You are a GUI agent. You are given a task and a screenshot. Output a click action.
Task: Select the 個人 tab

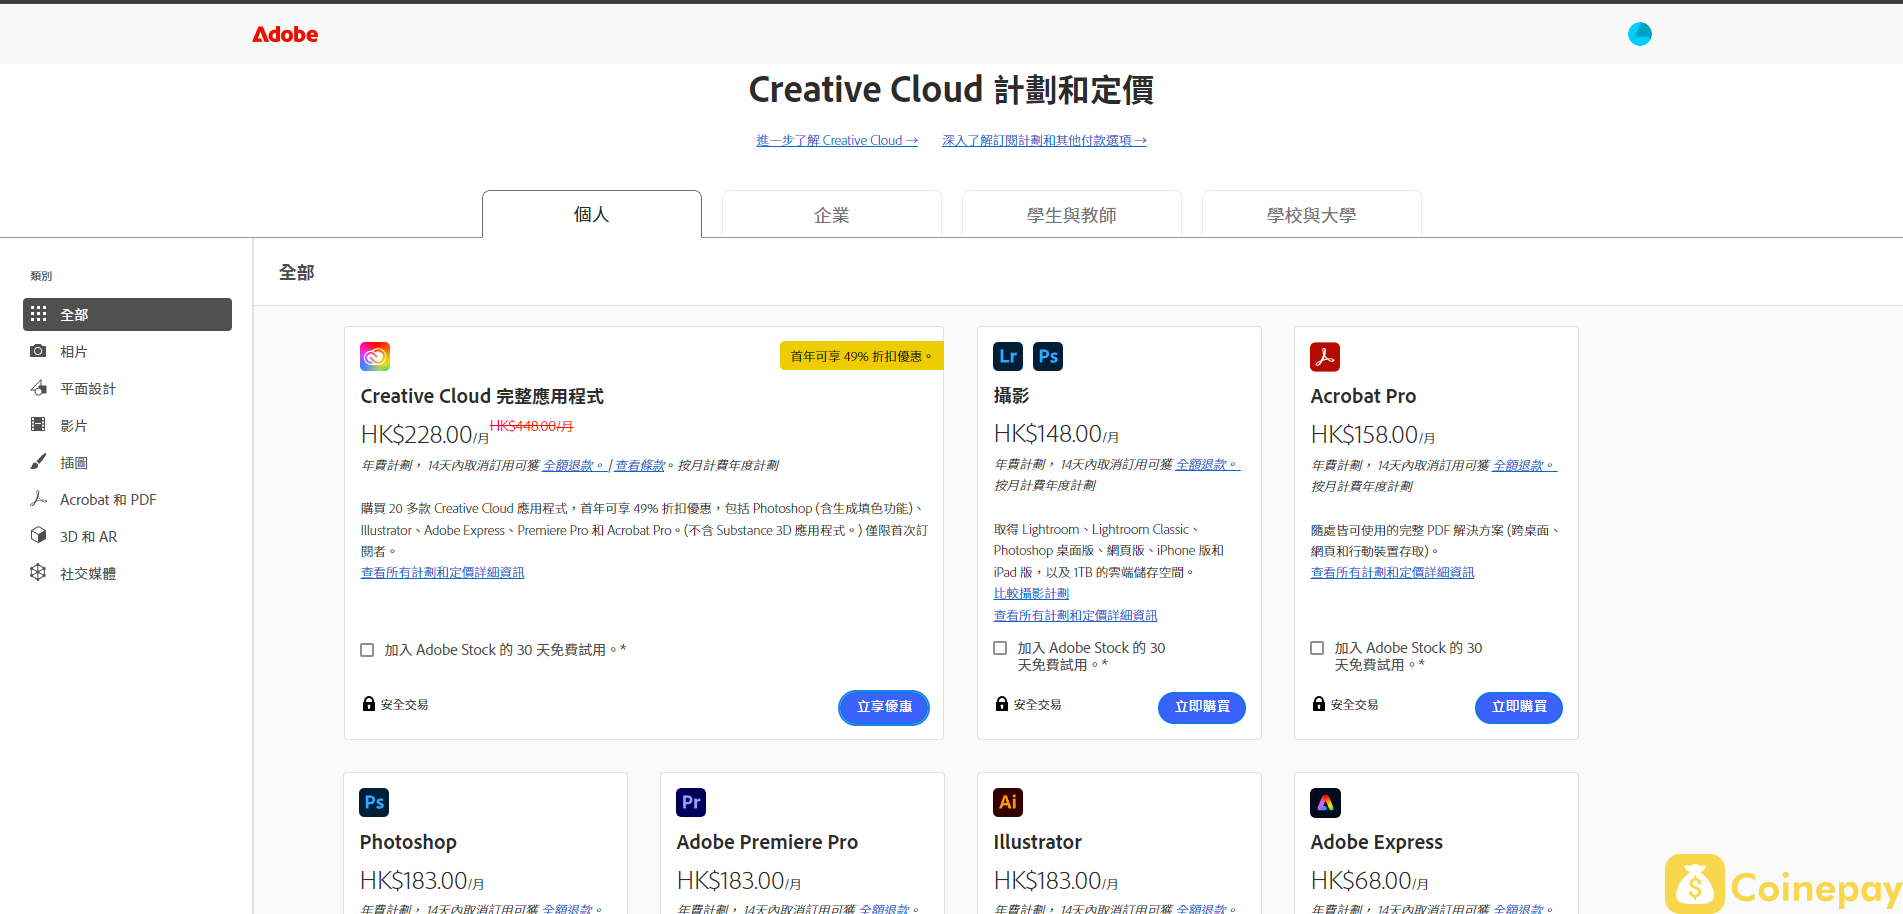click(x=592, y=214)
